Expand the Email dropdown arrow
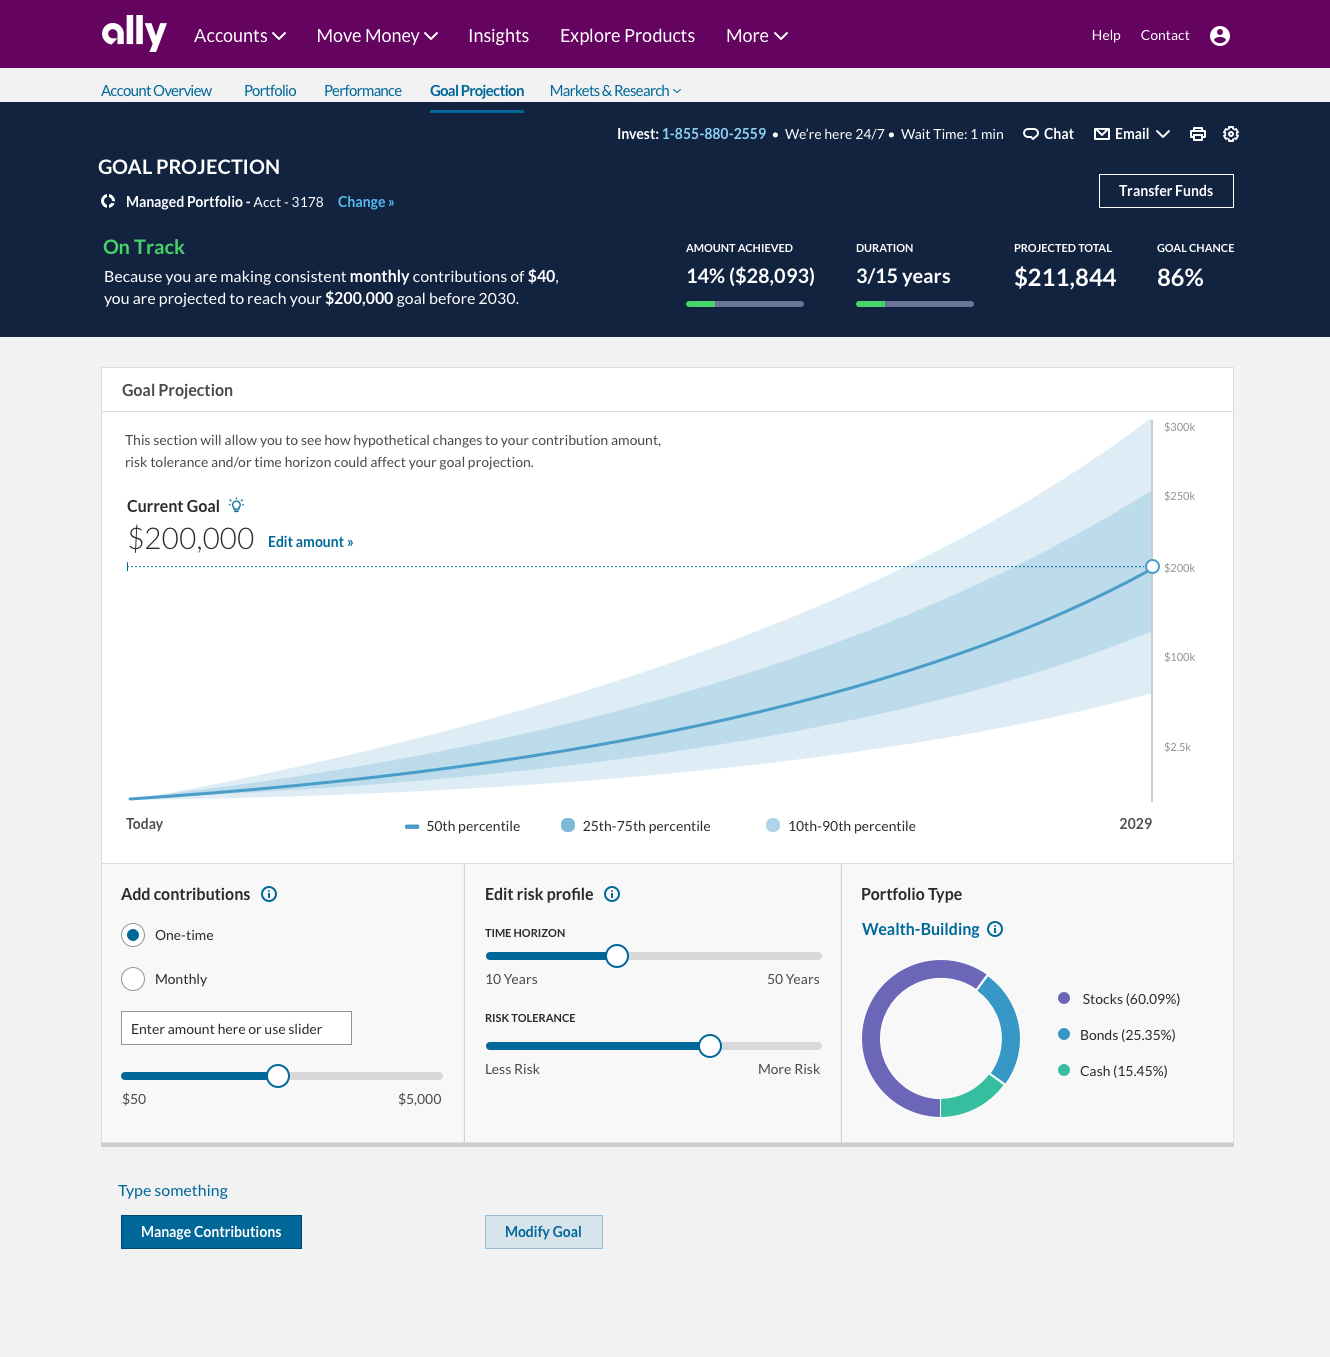The width and height of the screenshot is (1330, 1357). 1163,134
